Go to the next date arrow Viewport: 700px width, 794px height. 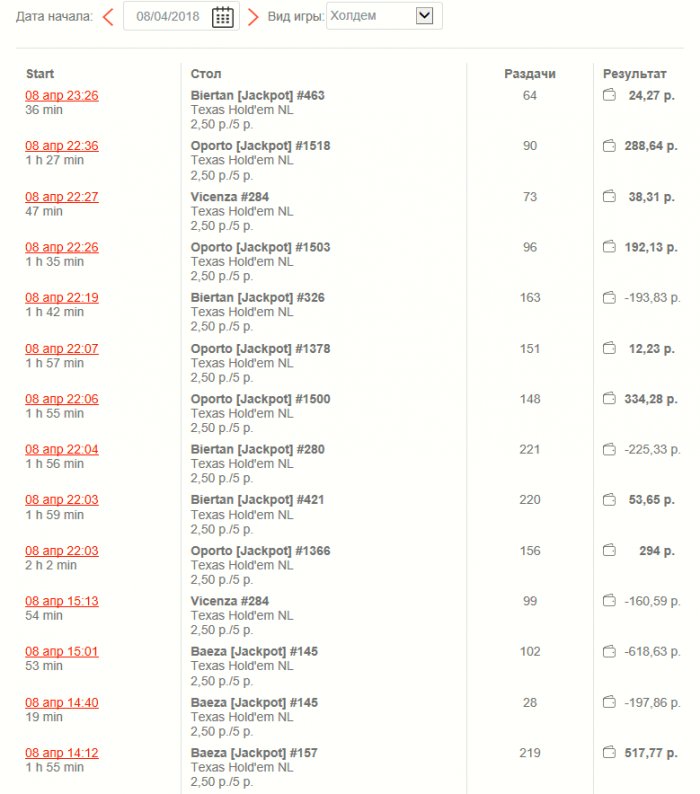(253, 16)
